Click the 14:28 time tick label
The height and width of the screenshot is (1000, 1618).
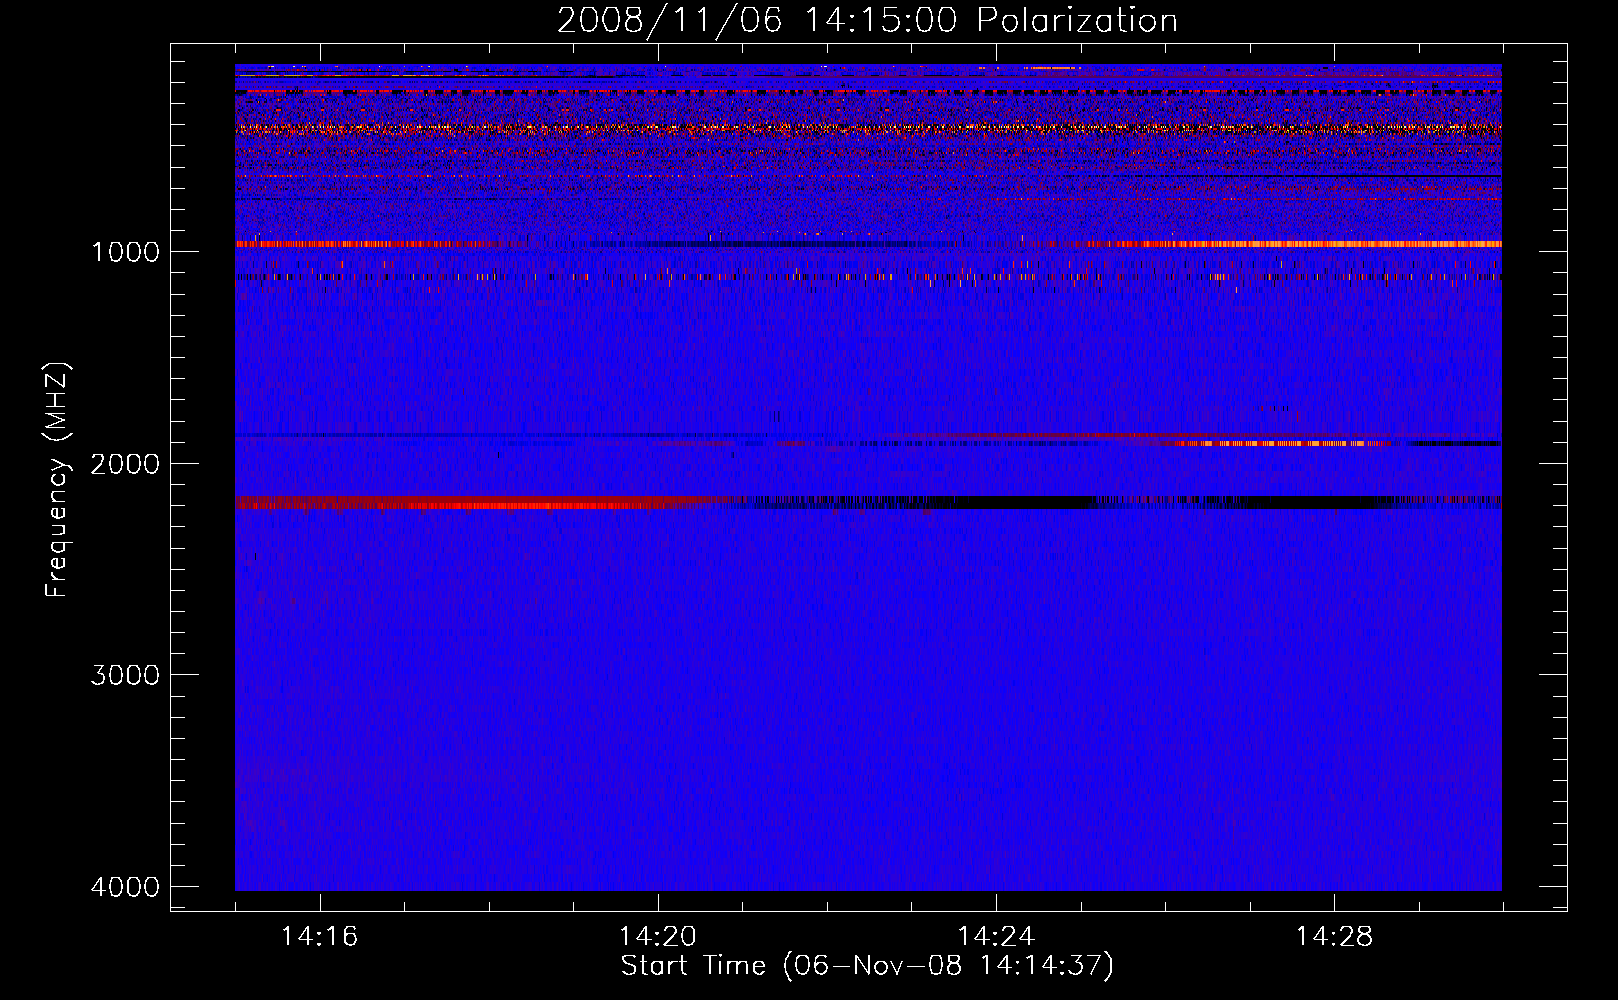point(1334,937)
